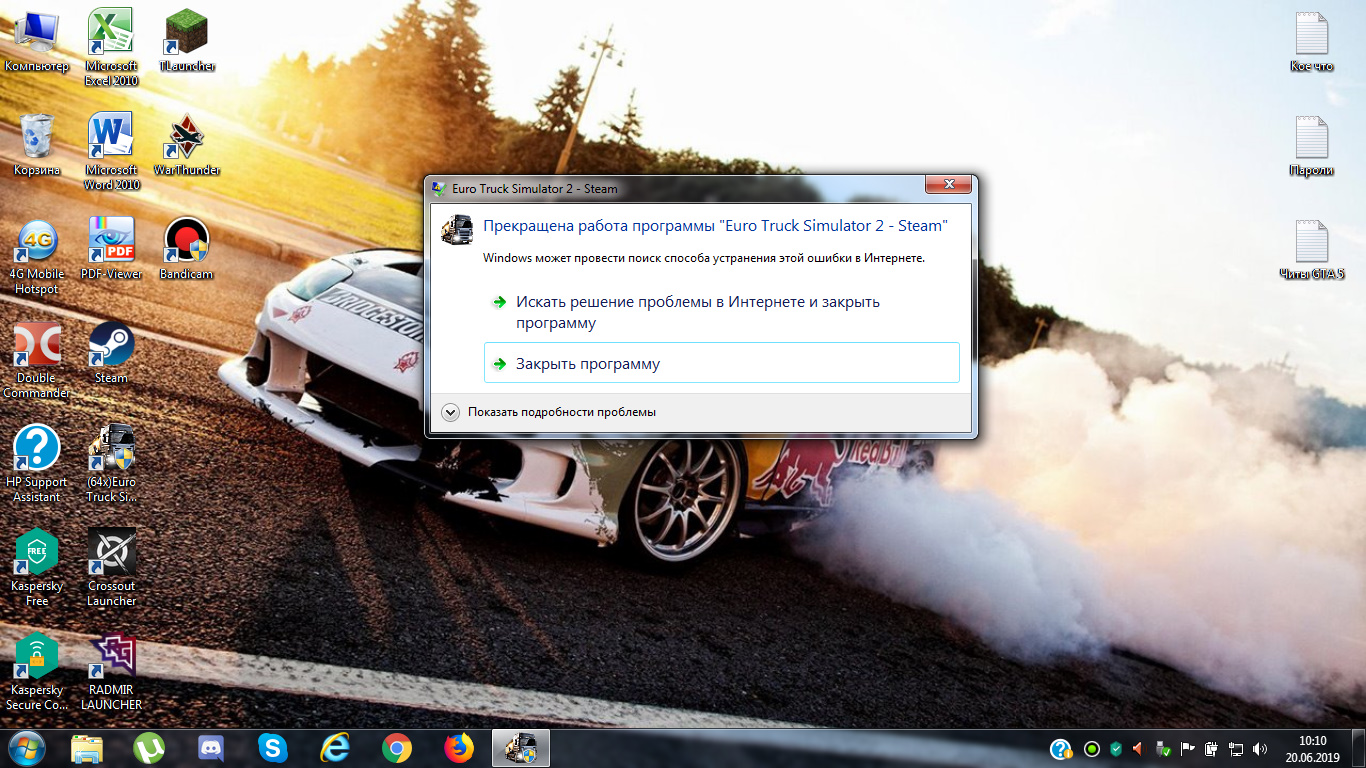Open the Кое что text file
Image resolution: width=1366 pixels, height=768 pixels.
click(1311, 41)
